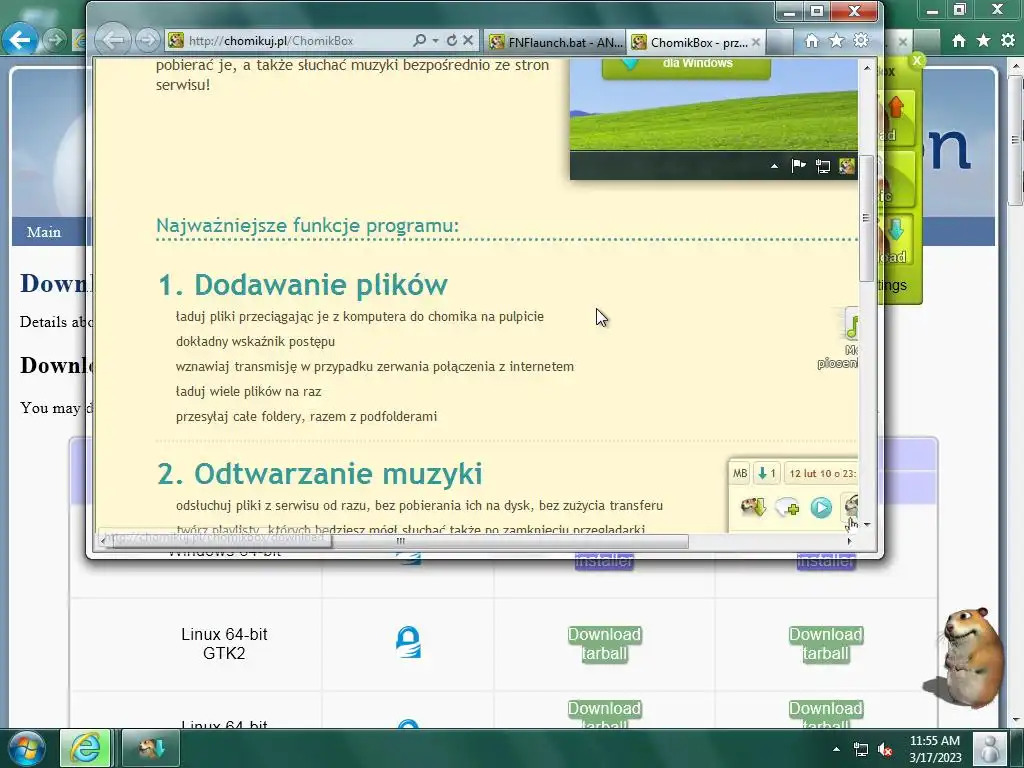
Task: Click the muted volume icon in system tray
Action: pos(886,749)
